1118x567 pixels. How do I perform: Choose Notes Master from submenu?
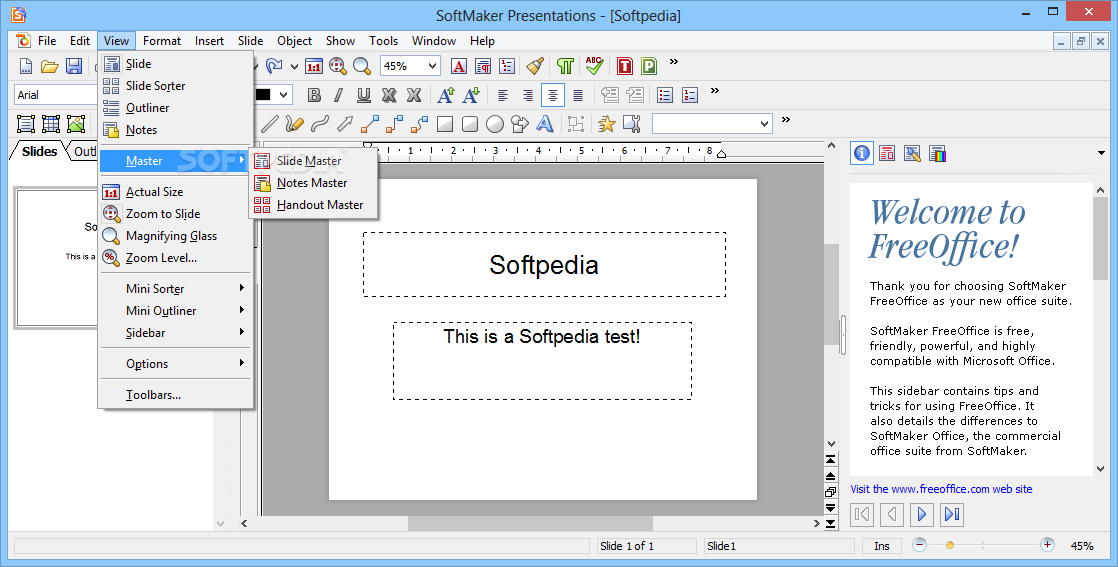click(x=314, y=183)
